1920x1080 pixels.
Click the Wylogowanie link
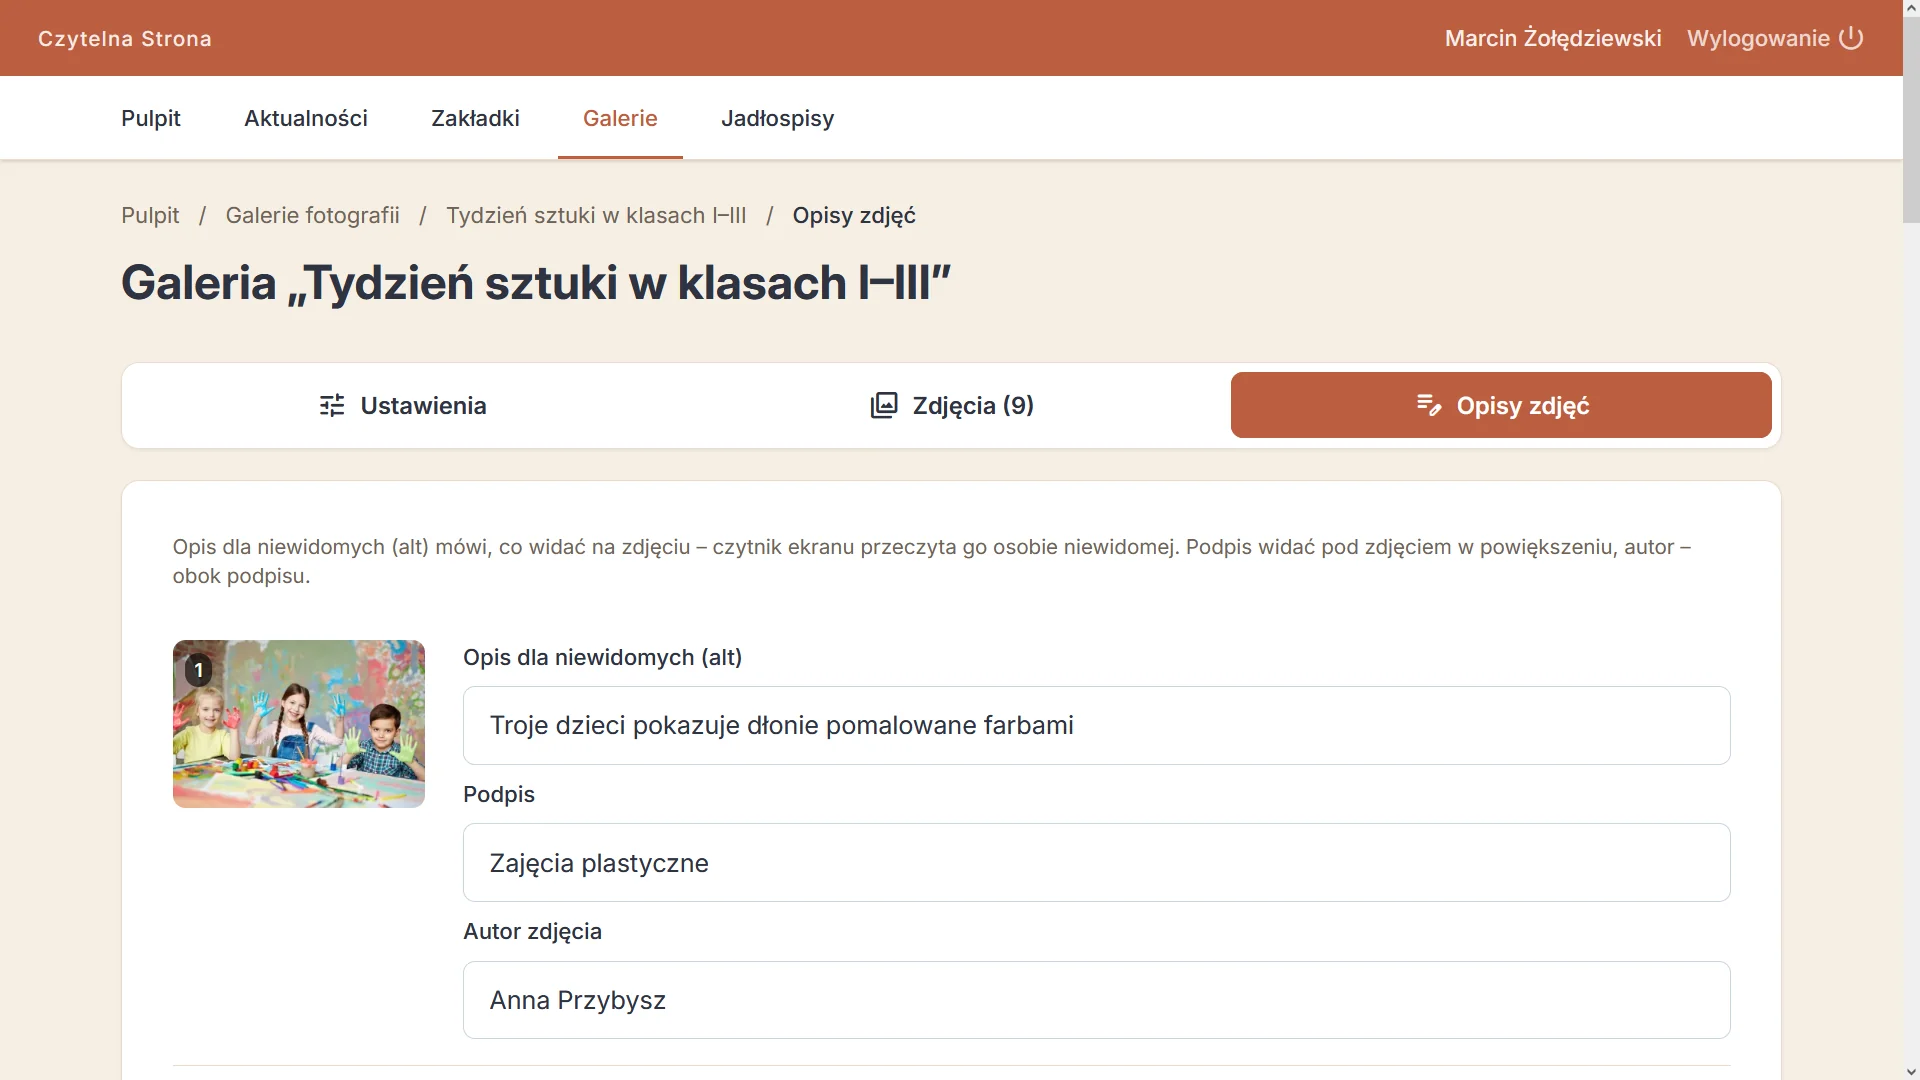pyautogui.click(x=1775, y=38)
